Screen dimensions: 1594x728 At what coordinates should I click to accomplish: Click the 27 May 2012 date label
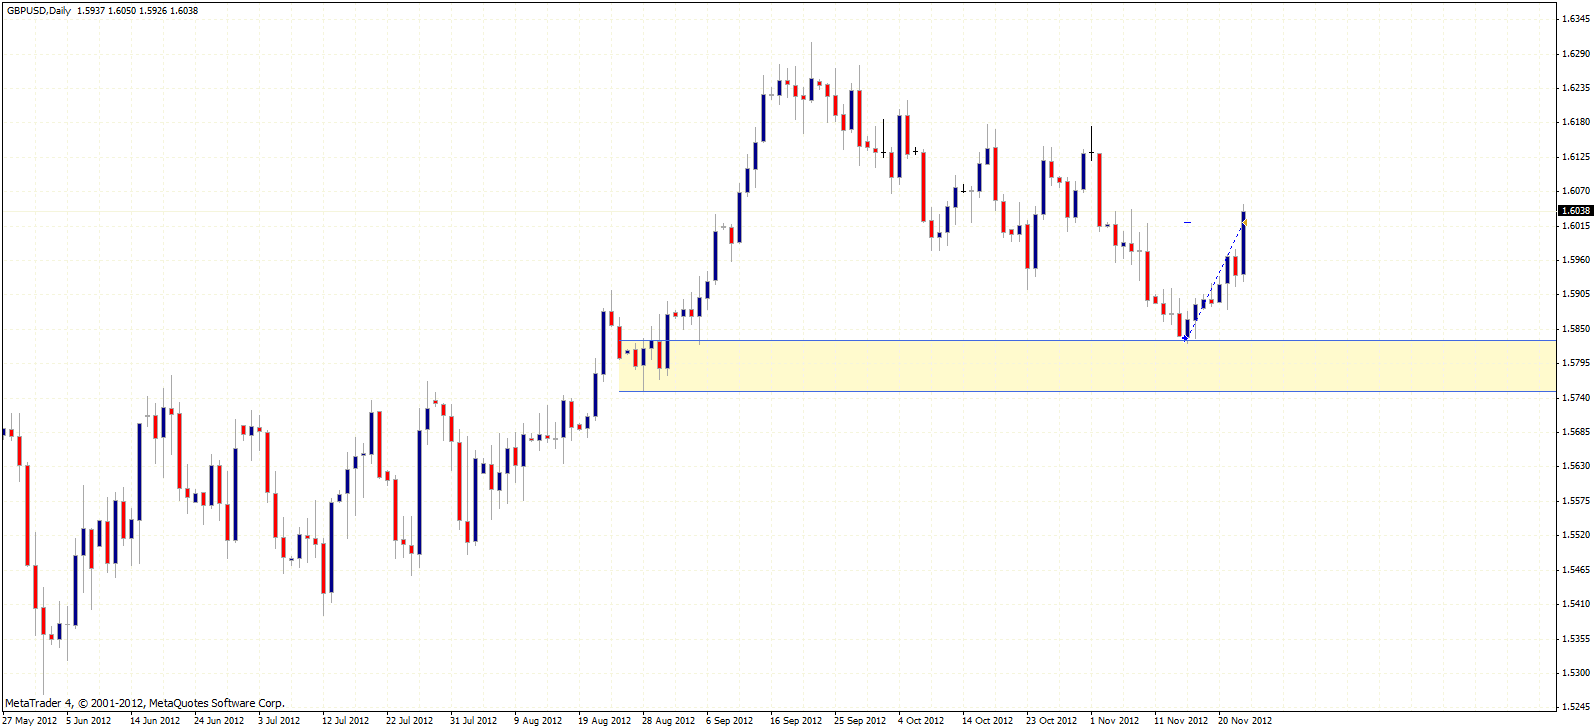click(30, 721)
